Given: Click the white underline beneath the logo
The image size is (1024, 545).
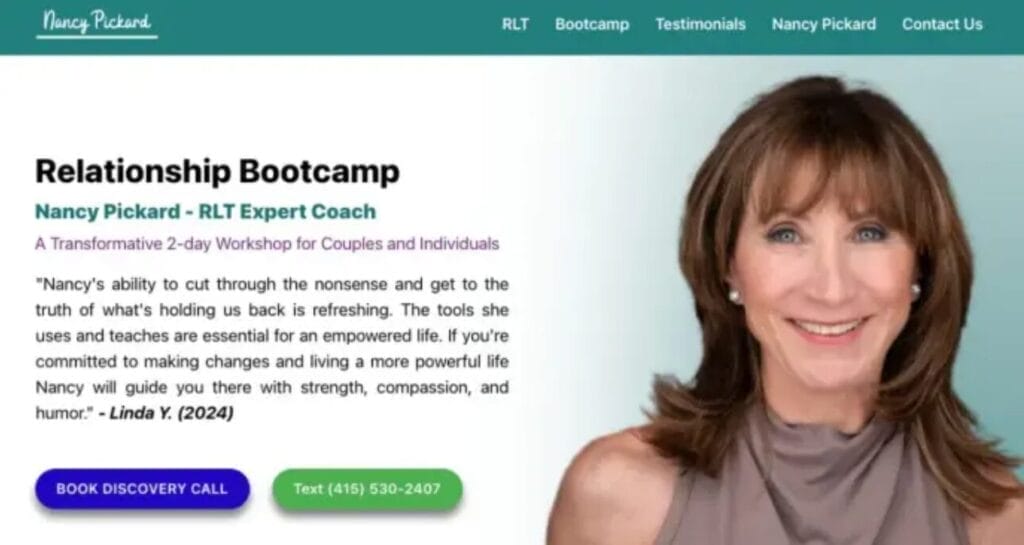Looking at the screenshot, I should [x=97, y=37].
